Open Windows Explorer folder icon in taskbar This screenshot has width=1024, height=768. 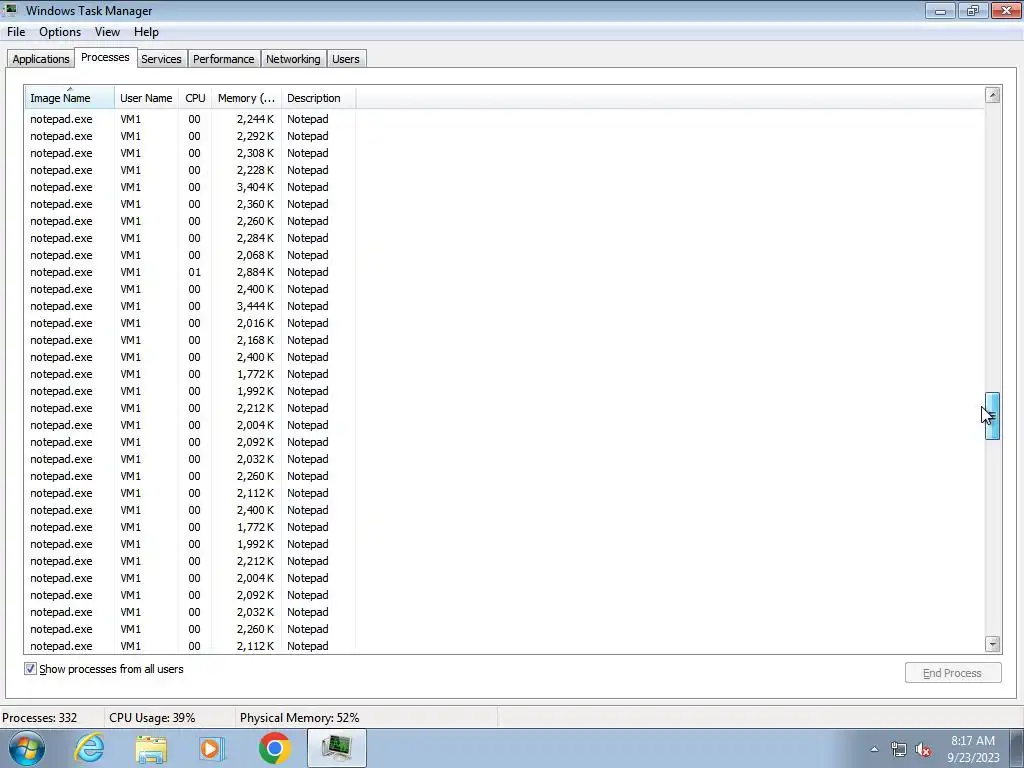pyautogui.click(x=151, y=749)
